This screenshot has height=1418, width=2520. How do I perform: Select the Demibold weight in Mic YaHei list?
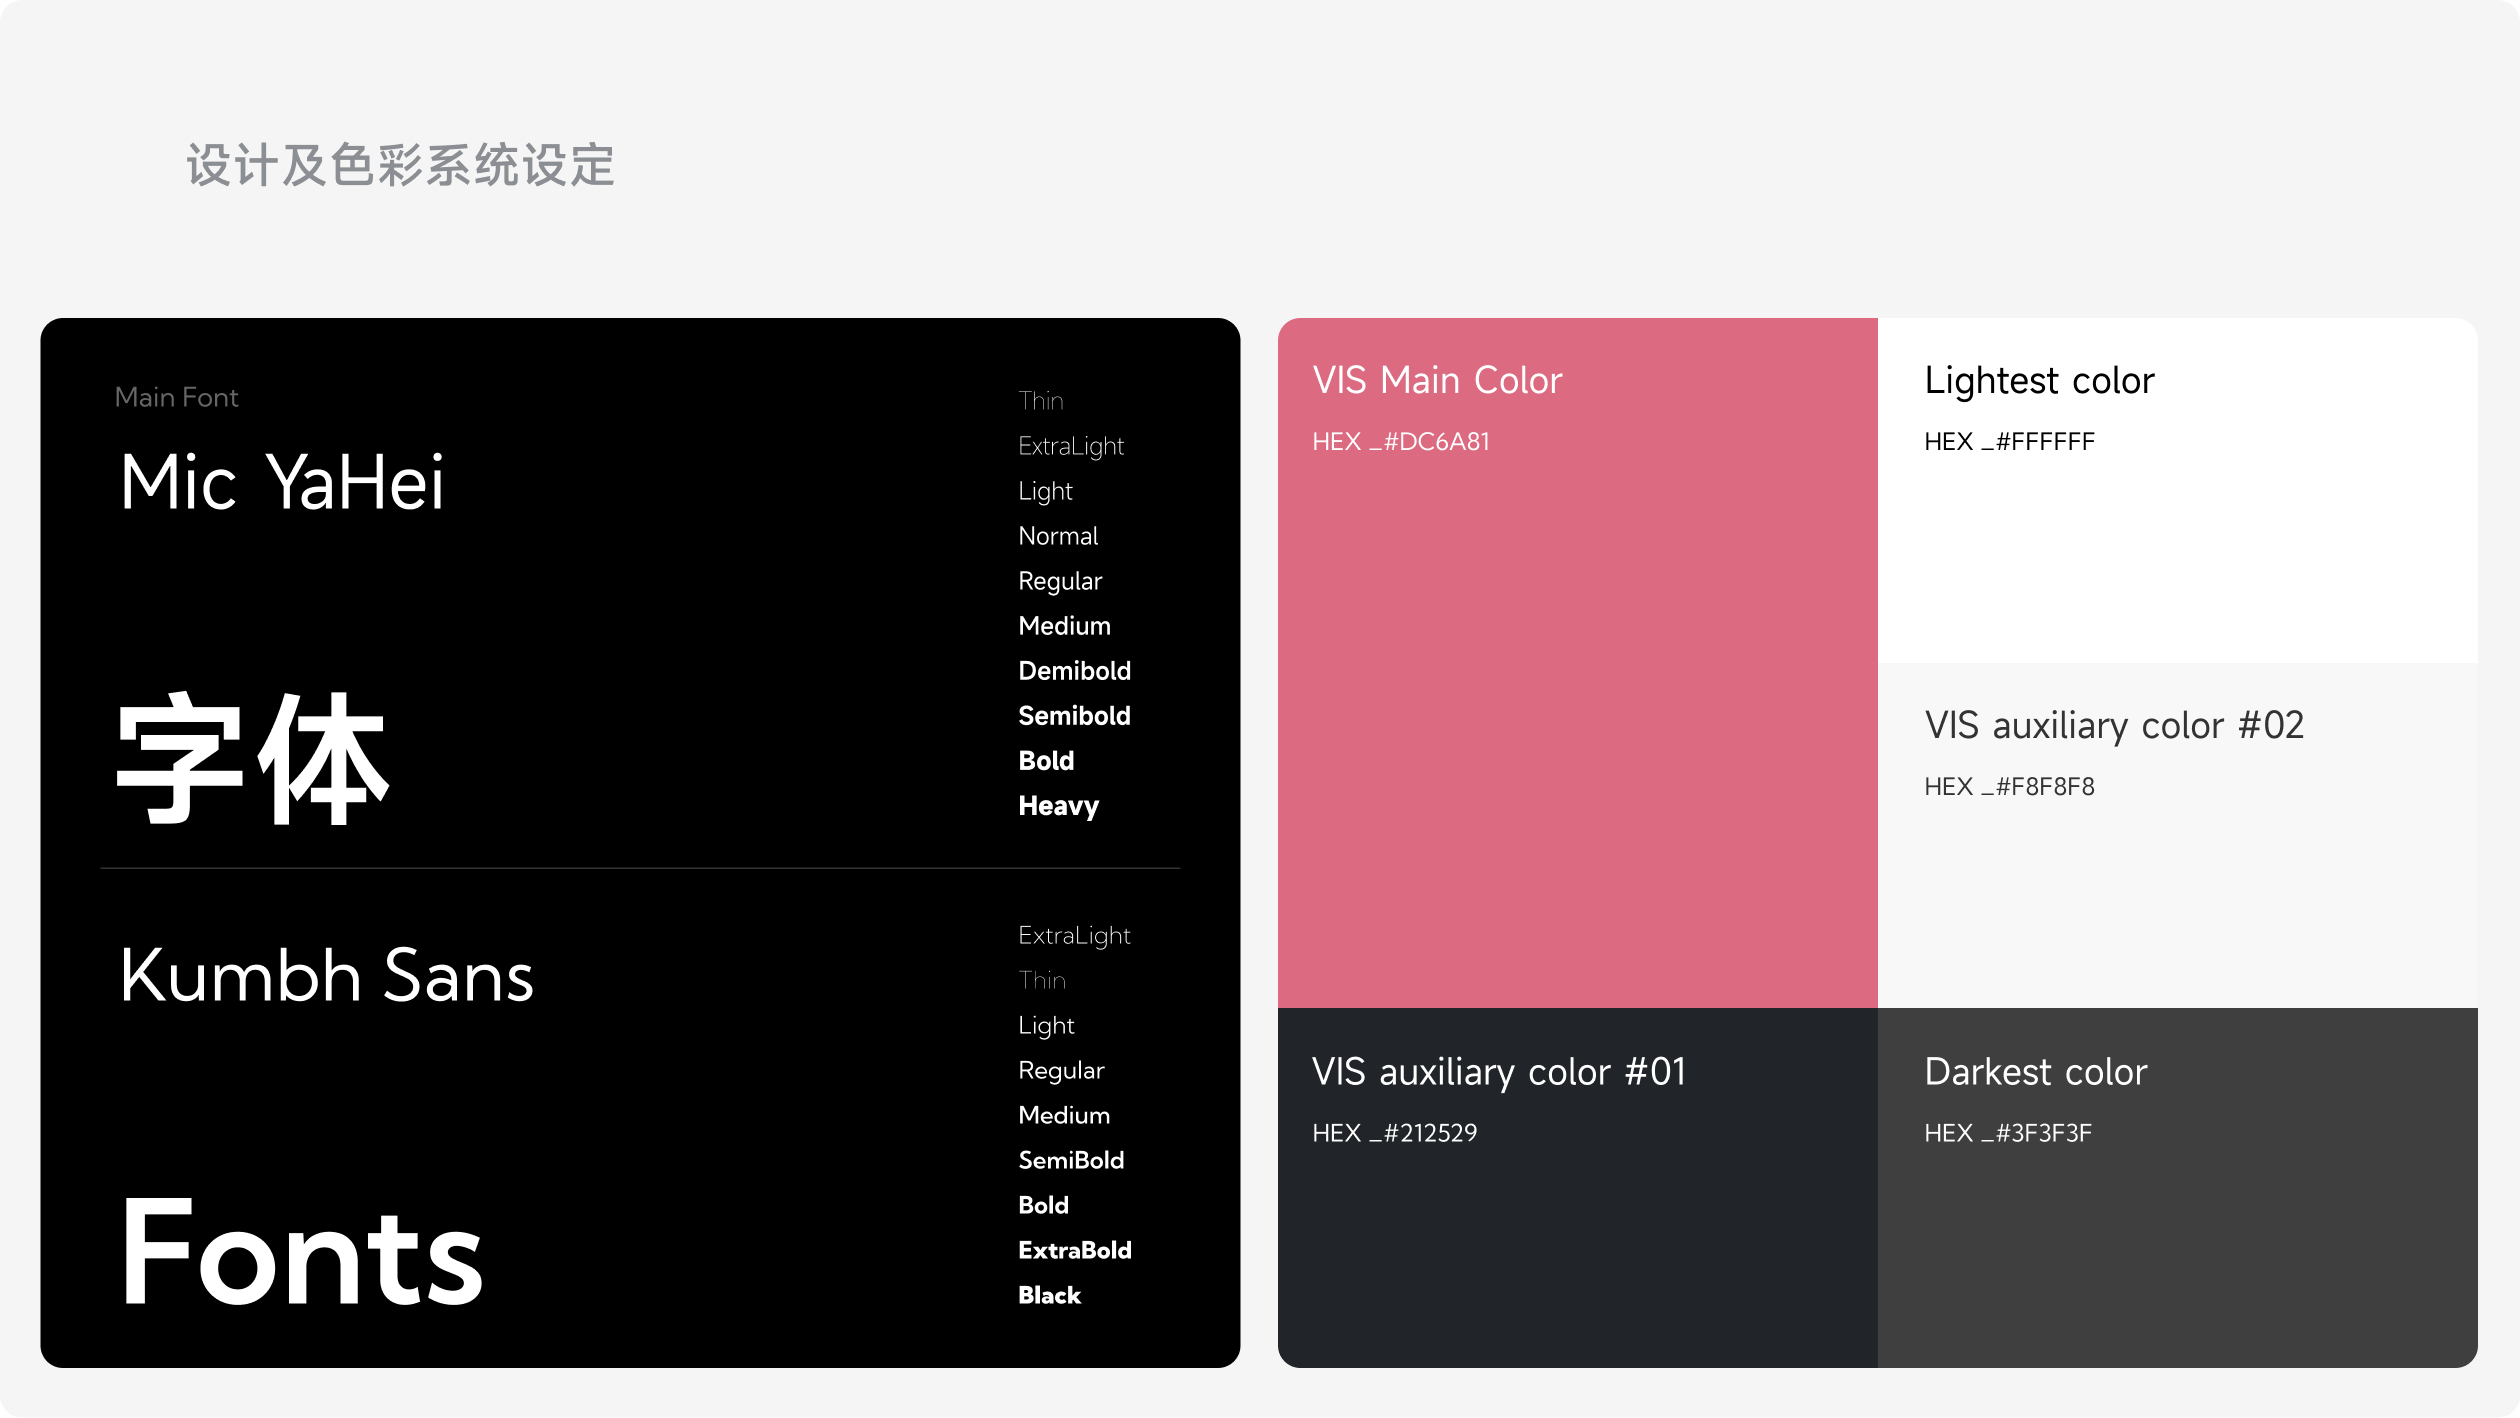click(x=1074, y=671)
